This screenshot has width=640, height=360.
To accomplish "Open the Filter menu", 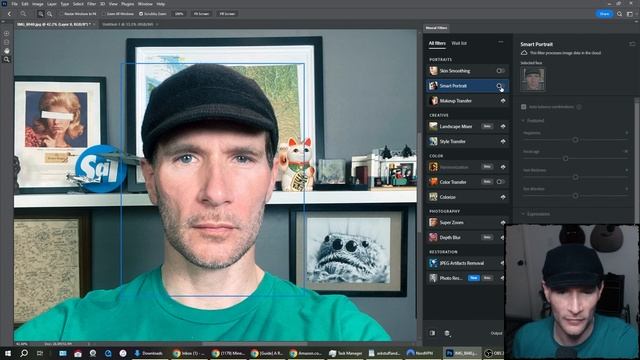I will pyautogui.click(x=91, y=4).
